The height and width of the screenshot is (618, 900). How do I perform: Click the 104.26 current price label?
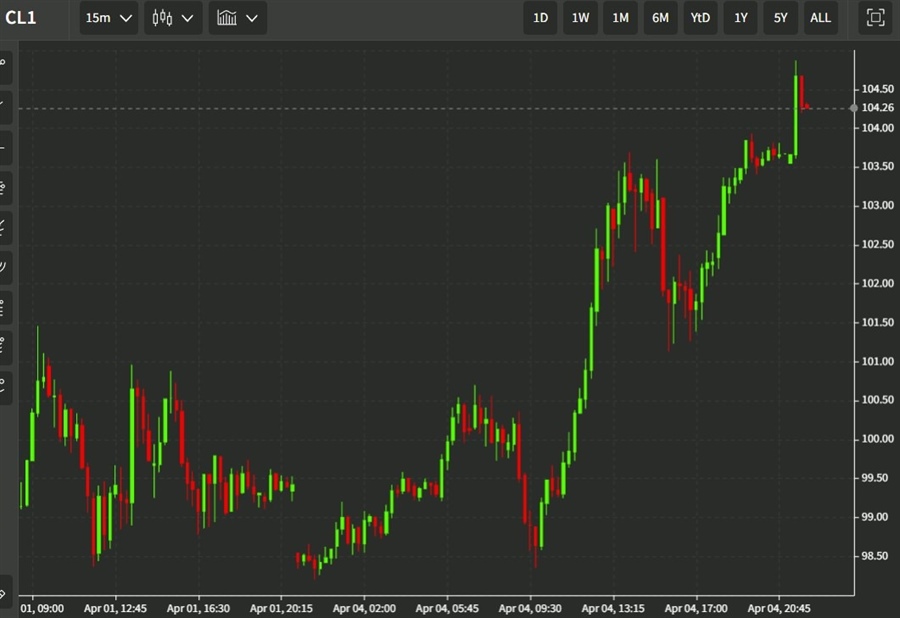click(878, 108)
